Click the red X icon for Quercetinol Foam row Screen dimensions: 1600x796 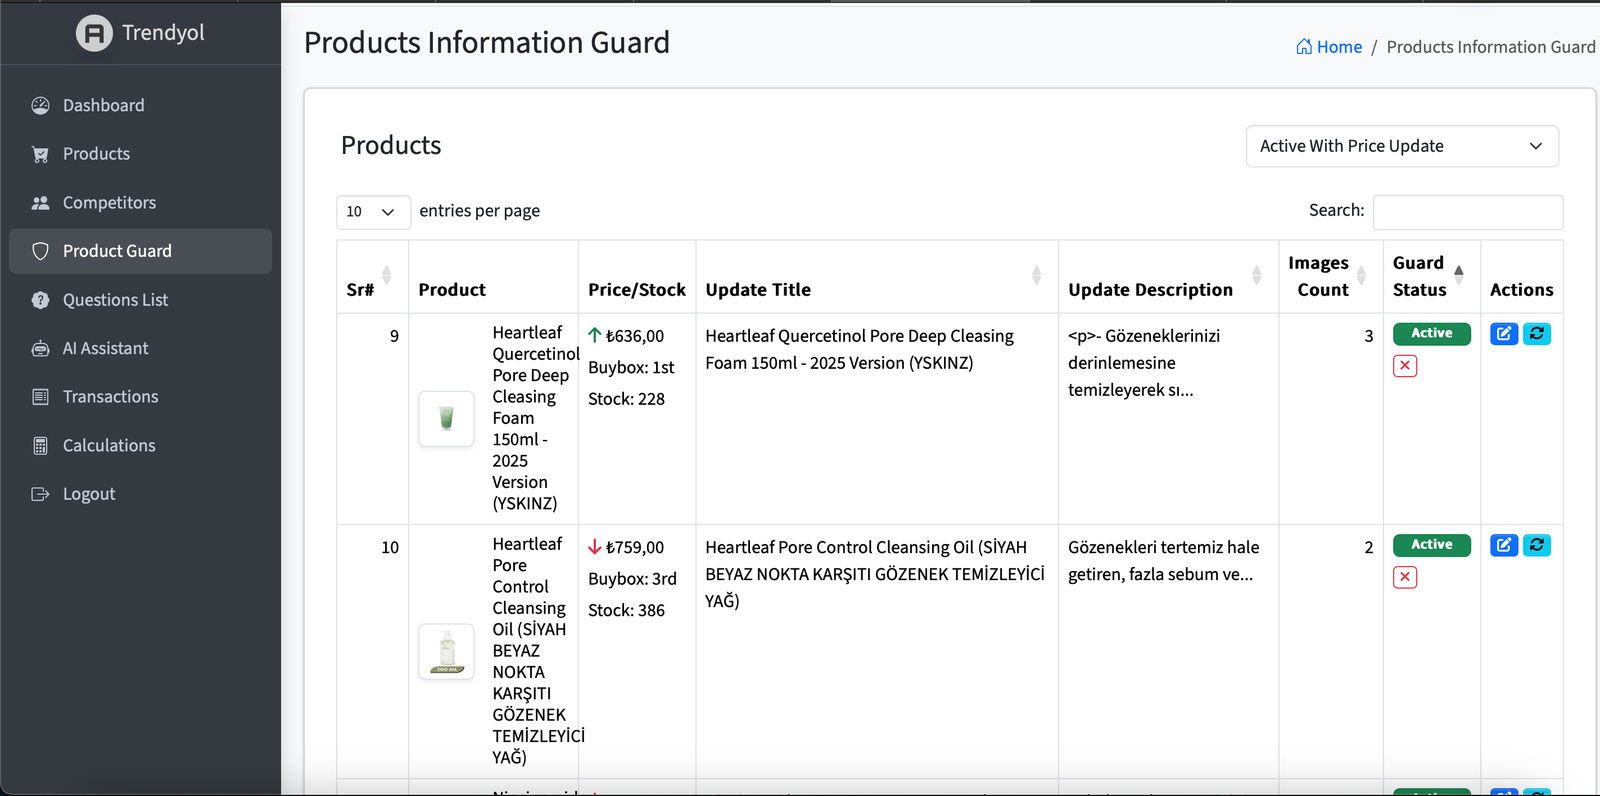tap(1405, 366)
